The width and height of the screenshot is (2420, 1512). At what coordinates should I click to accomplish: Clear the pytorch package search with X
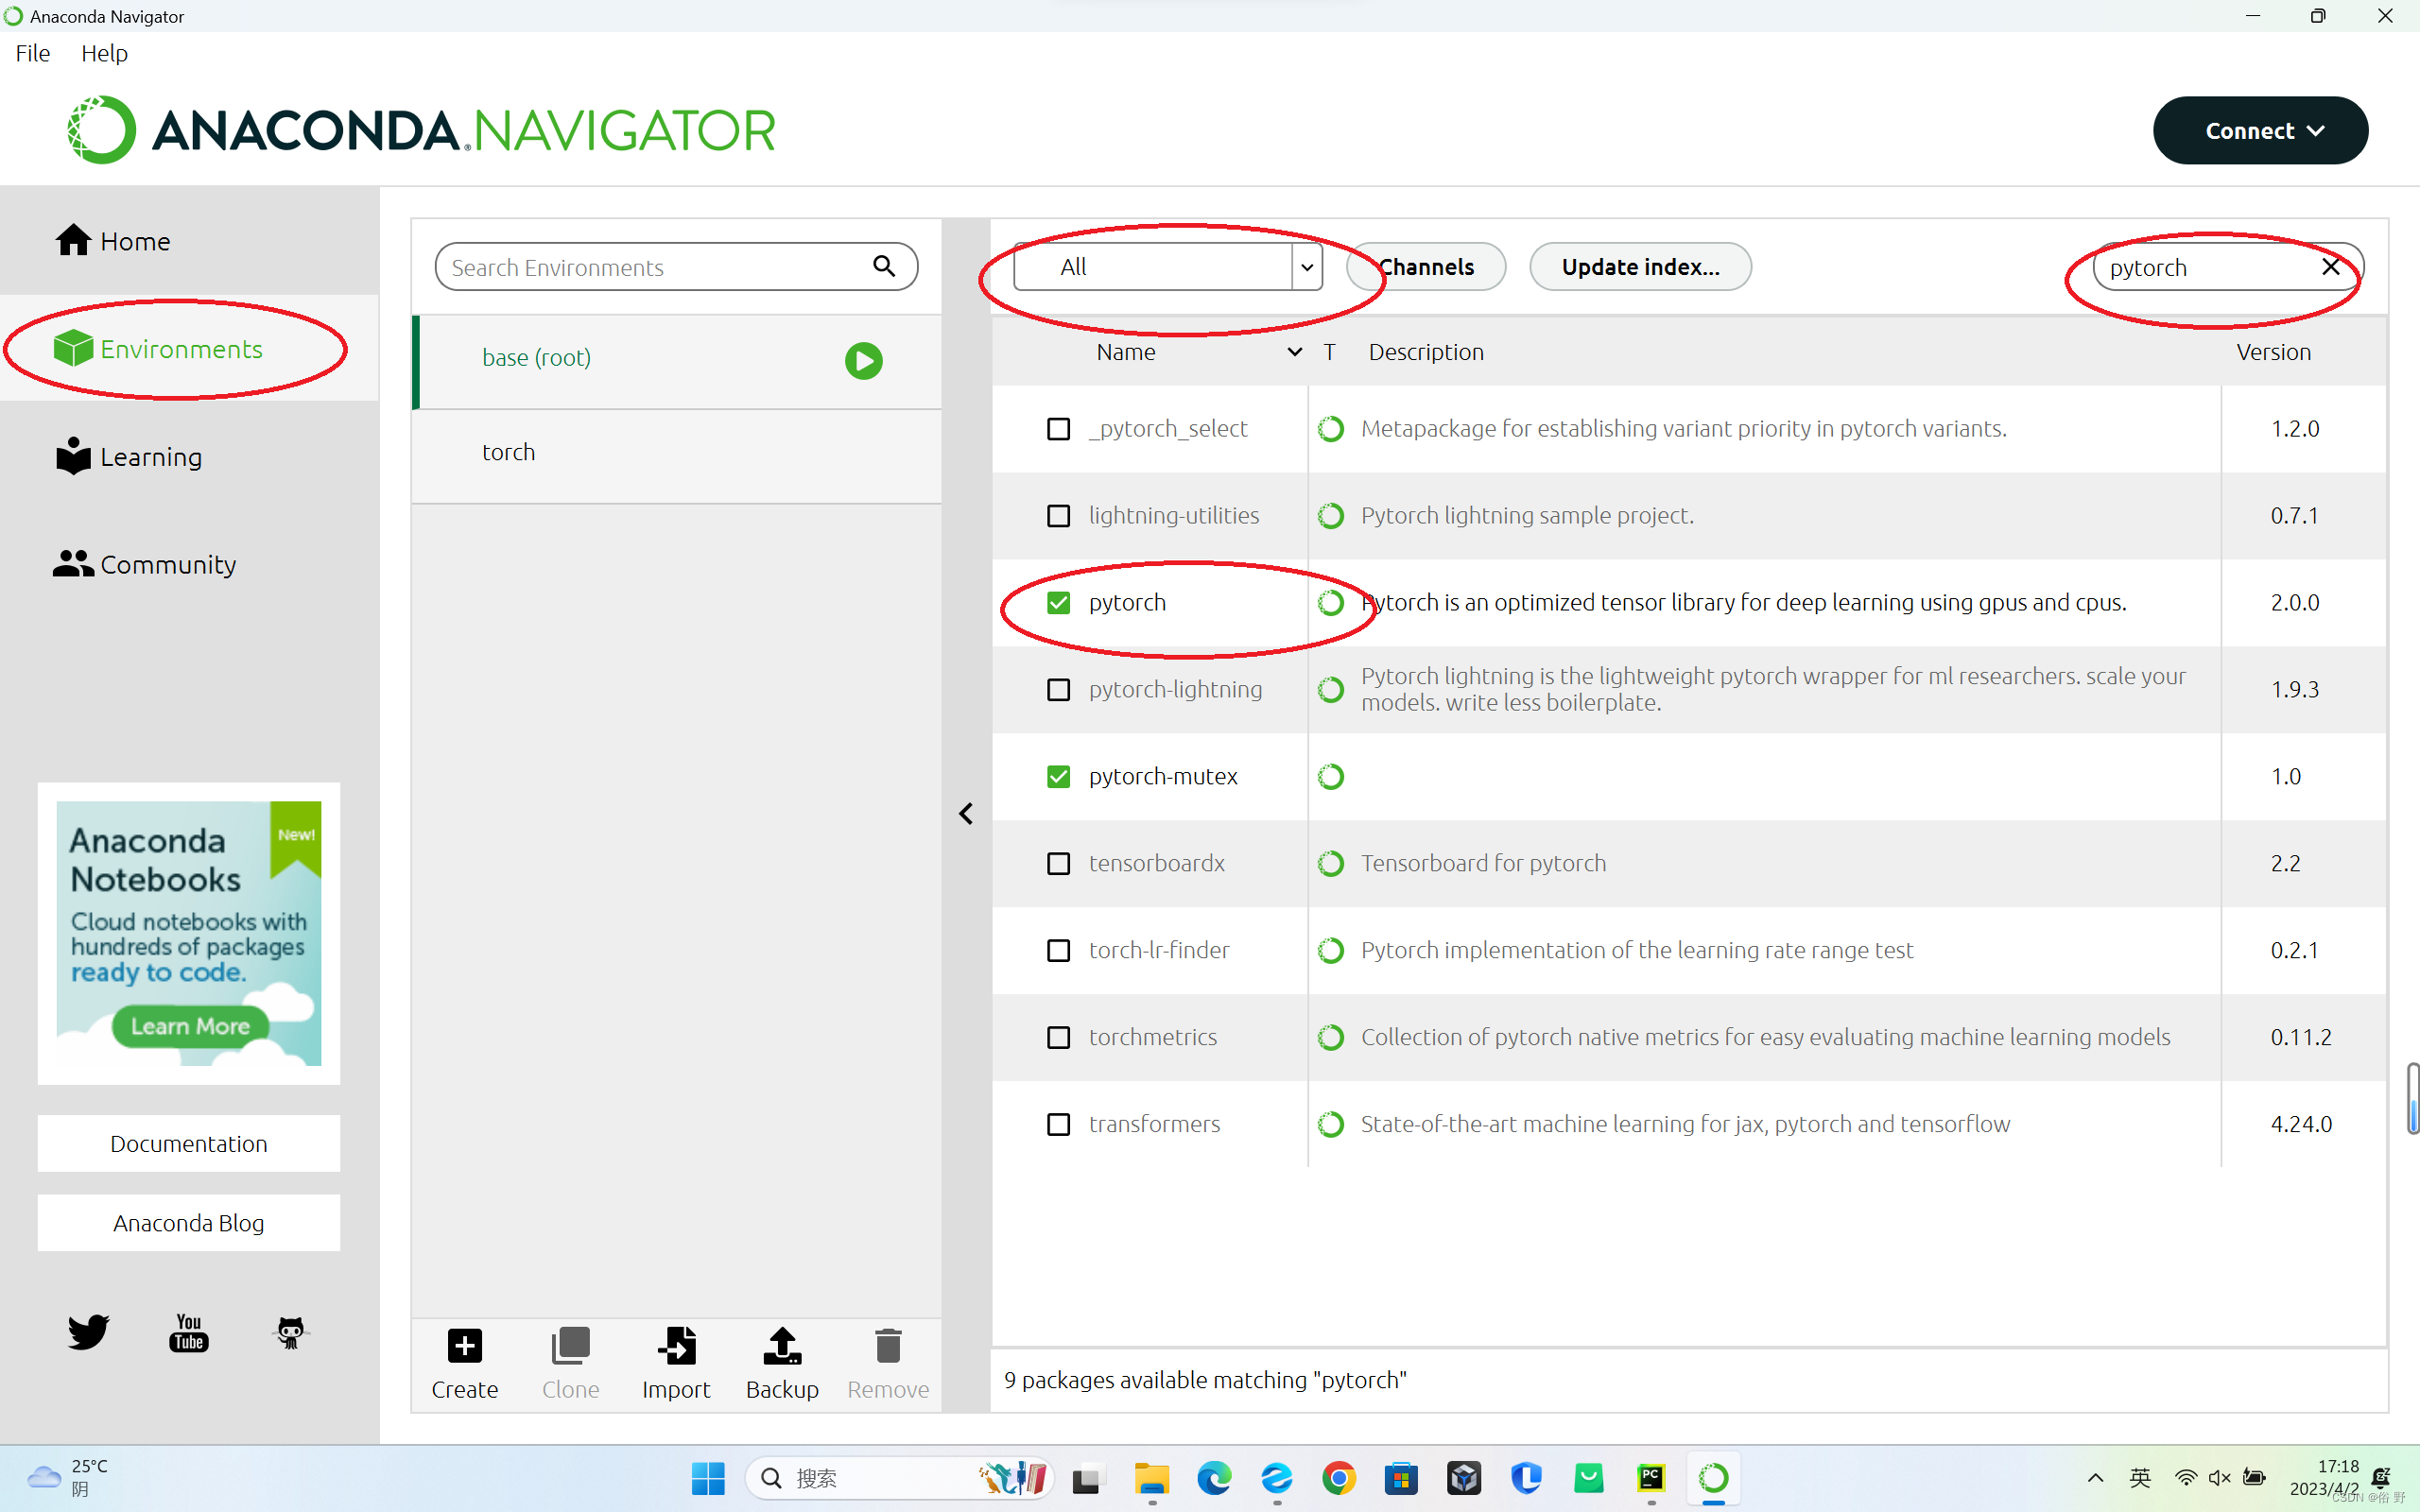[x=2330, y=267]
